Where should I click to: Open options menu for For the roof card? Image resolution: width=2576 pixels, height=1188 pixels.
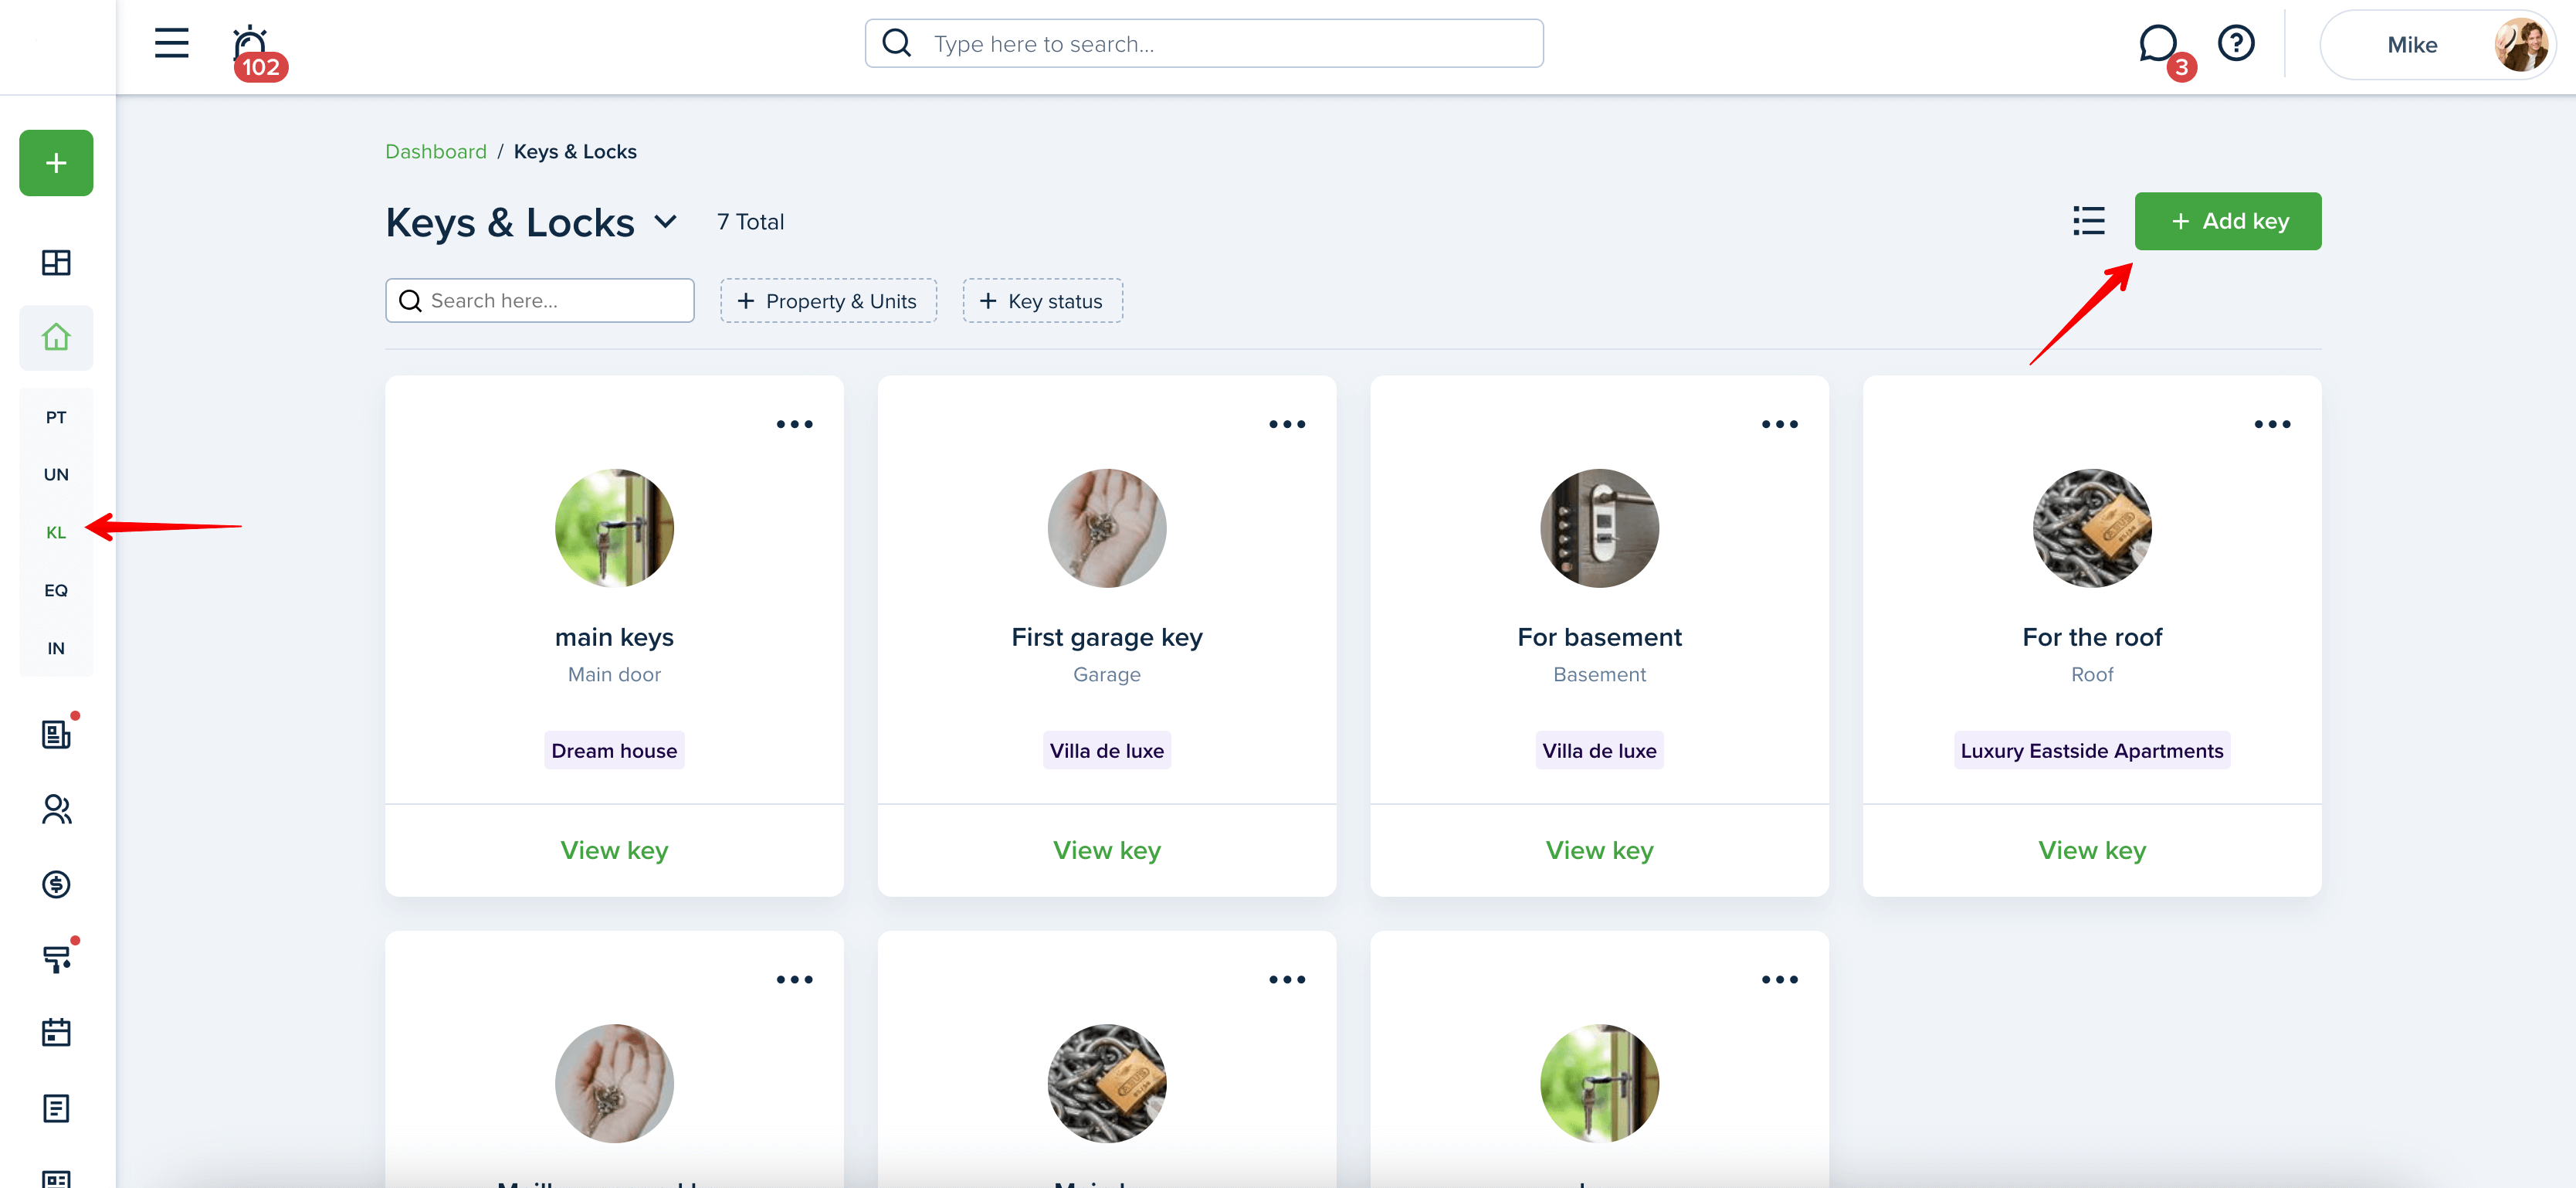click(x=2271, y=424)
